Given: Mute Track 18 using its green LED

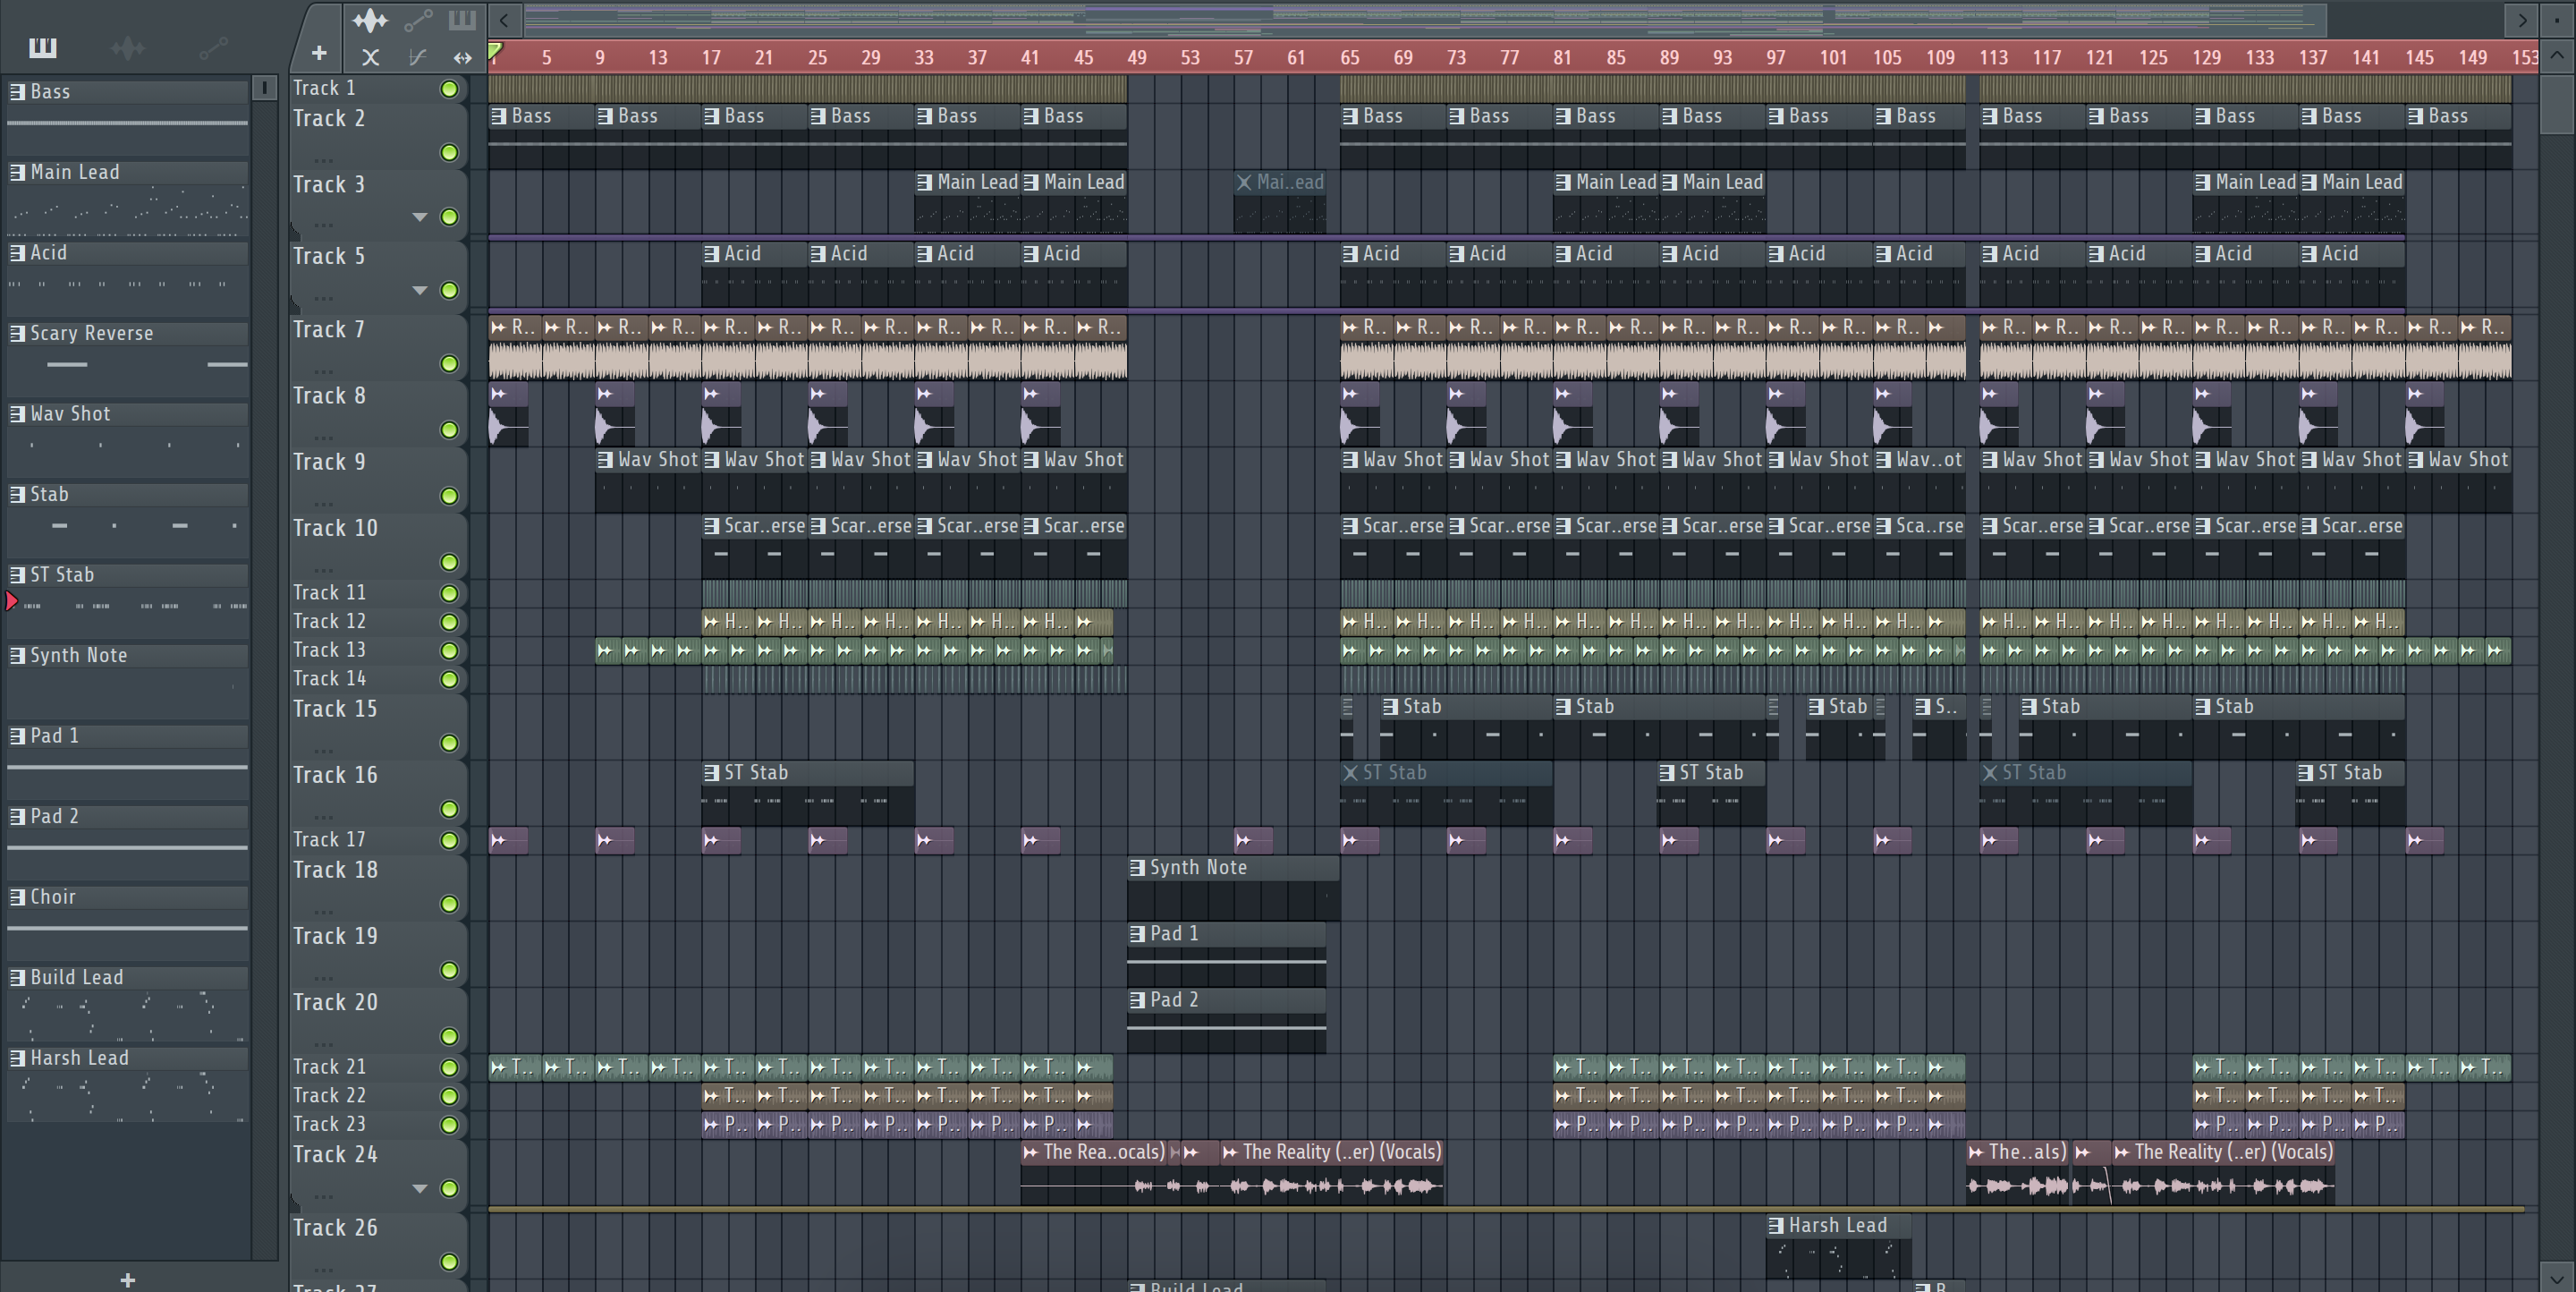Looking at the screenshot, I should click(x=450, y=904).
